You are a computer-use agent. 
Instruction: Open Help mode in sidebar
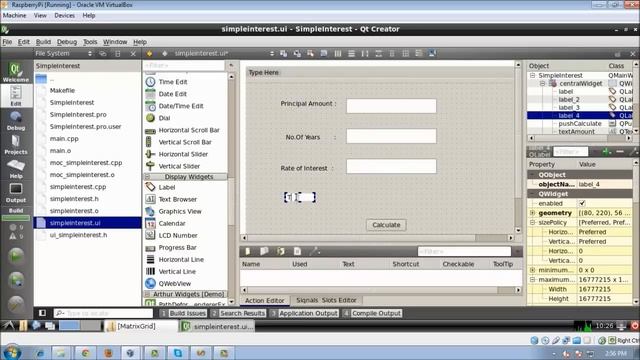16,169
